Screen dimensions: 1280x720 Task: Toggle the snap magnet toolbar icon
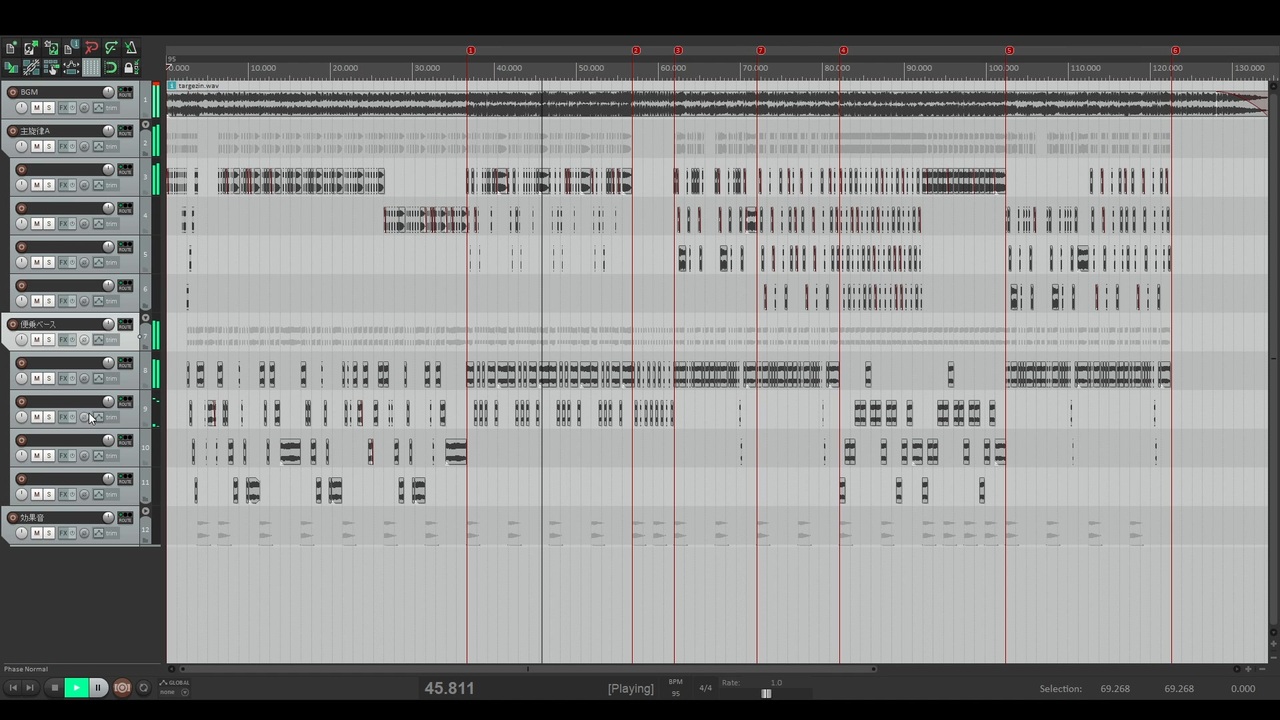[x=111, y=67]
